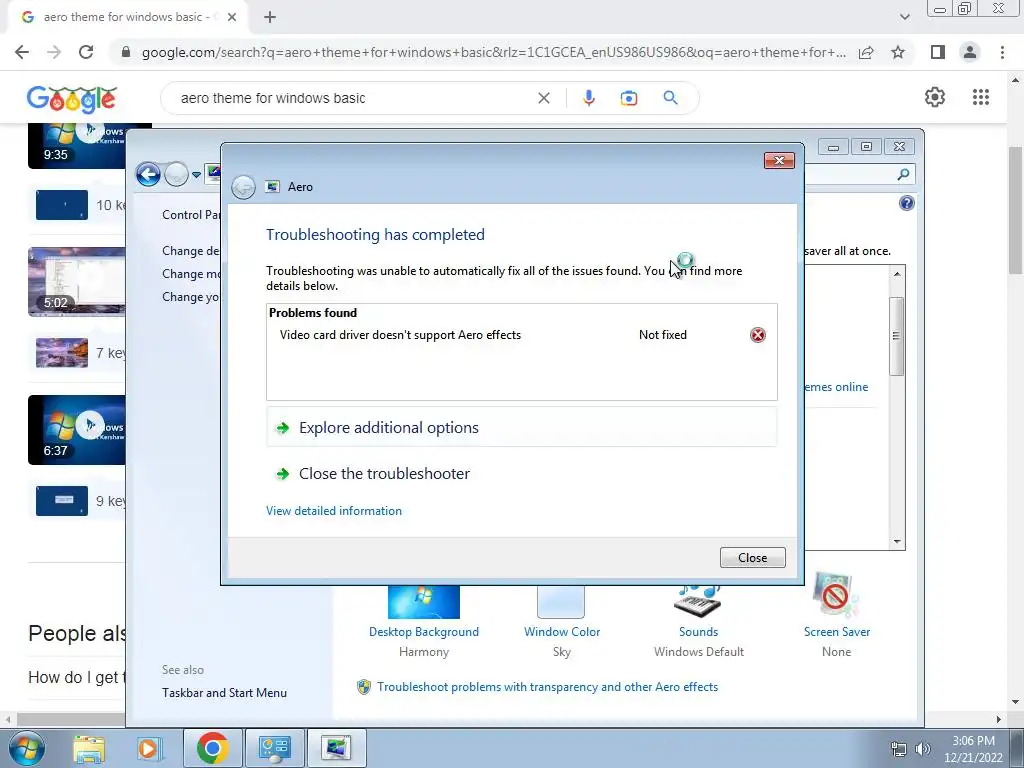The image size is (1024, 768).
Task: Click the Chrome address bar URL
Action: pos(494,52)
